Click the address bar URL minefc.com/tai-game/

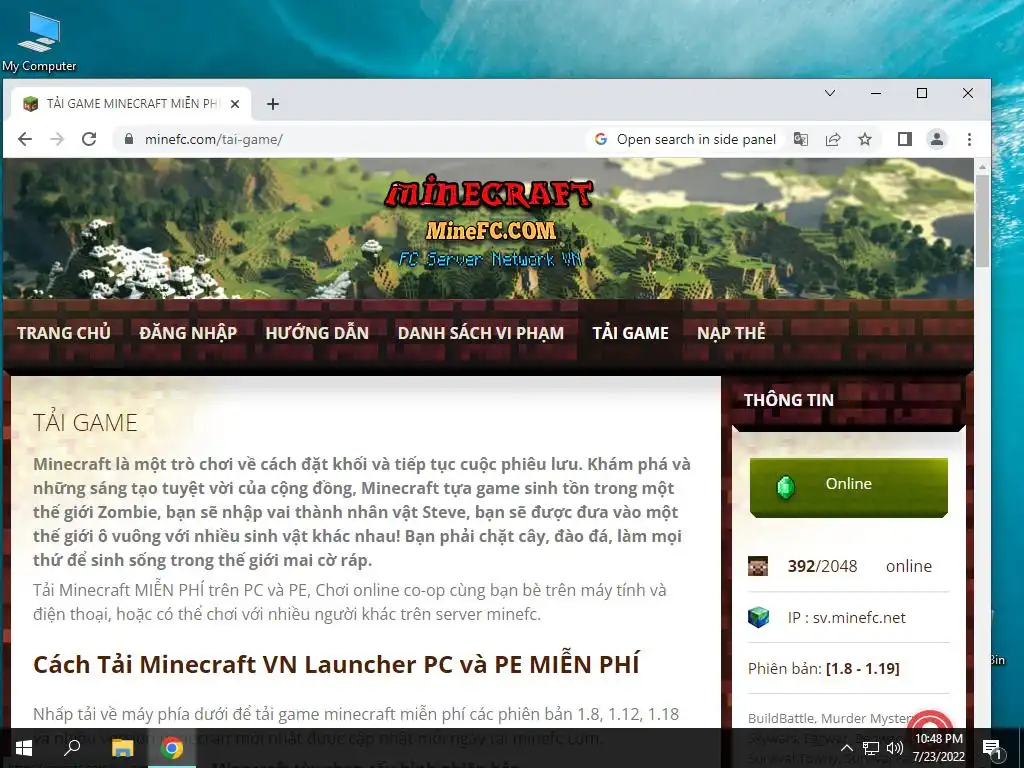tap(214, 139)
